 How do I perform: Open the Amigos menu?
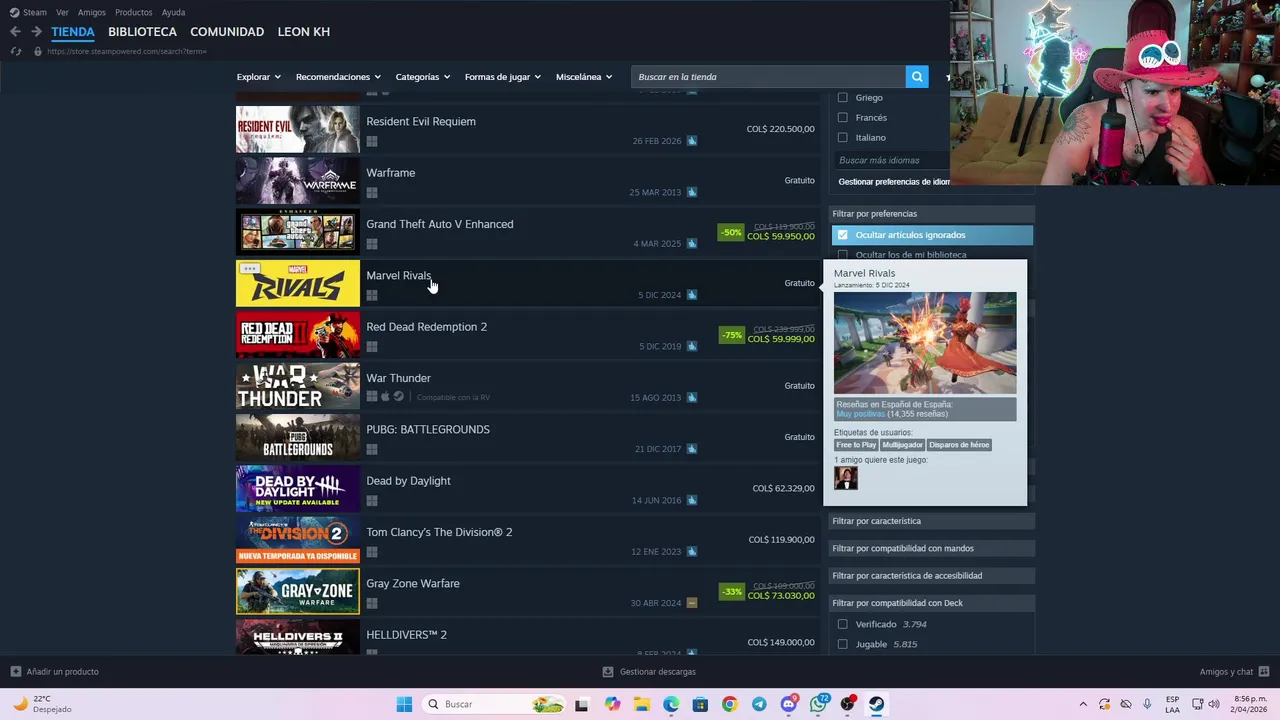[92, 12]
